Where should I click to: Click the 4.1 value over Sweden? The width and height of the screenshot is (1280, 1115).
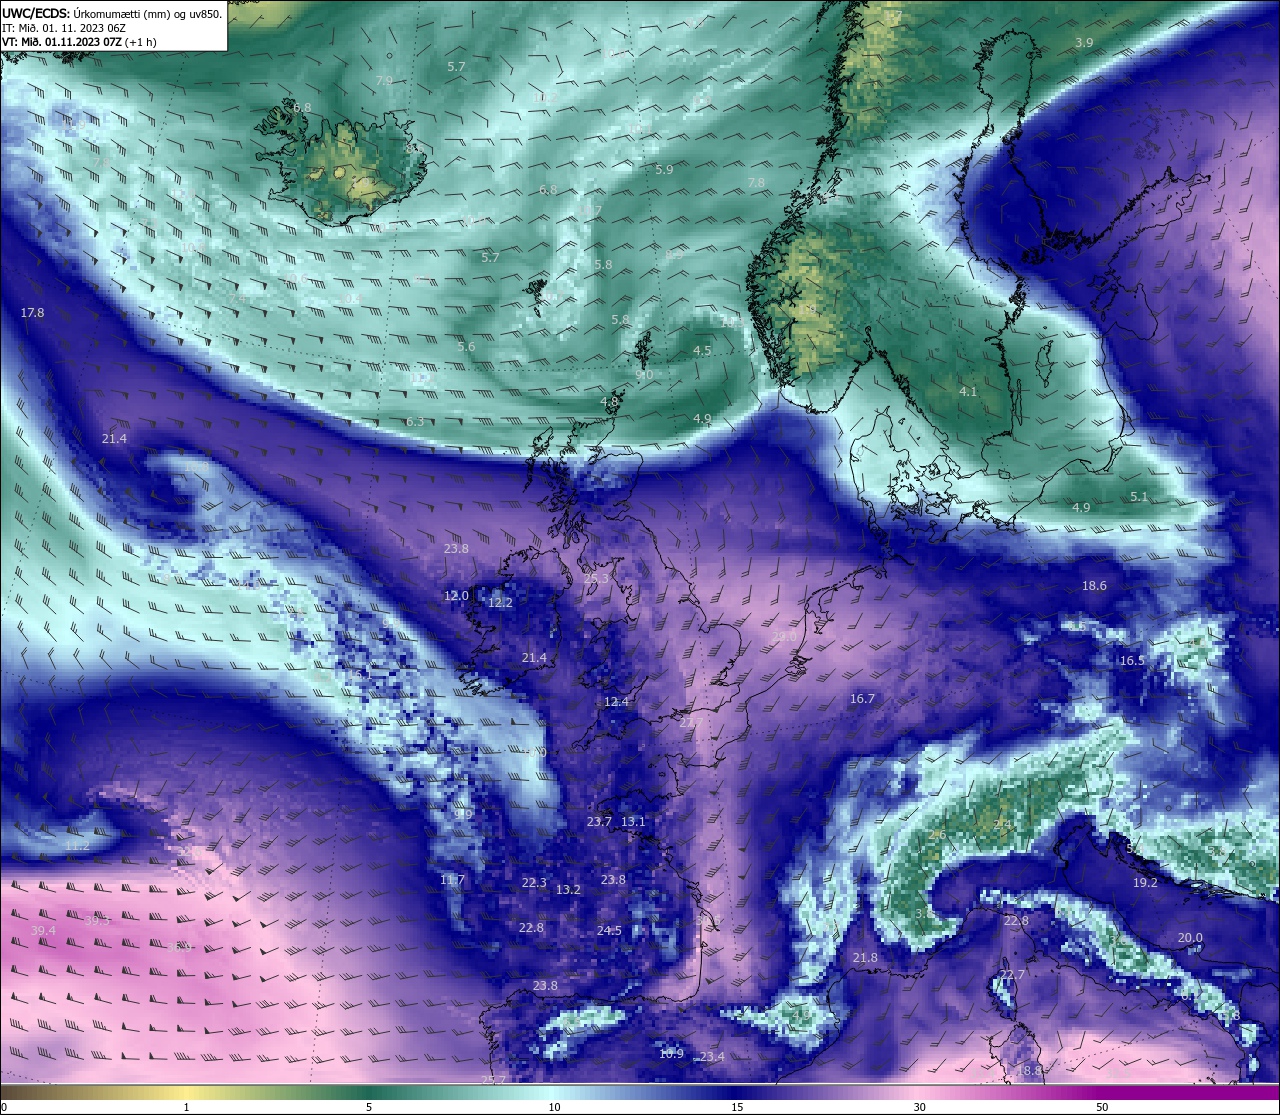[x=968, y=392]
